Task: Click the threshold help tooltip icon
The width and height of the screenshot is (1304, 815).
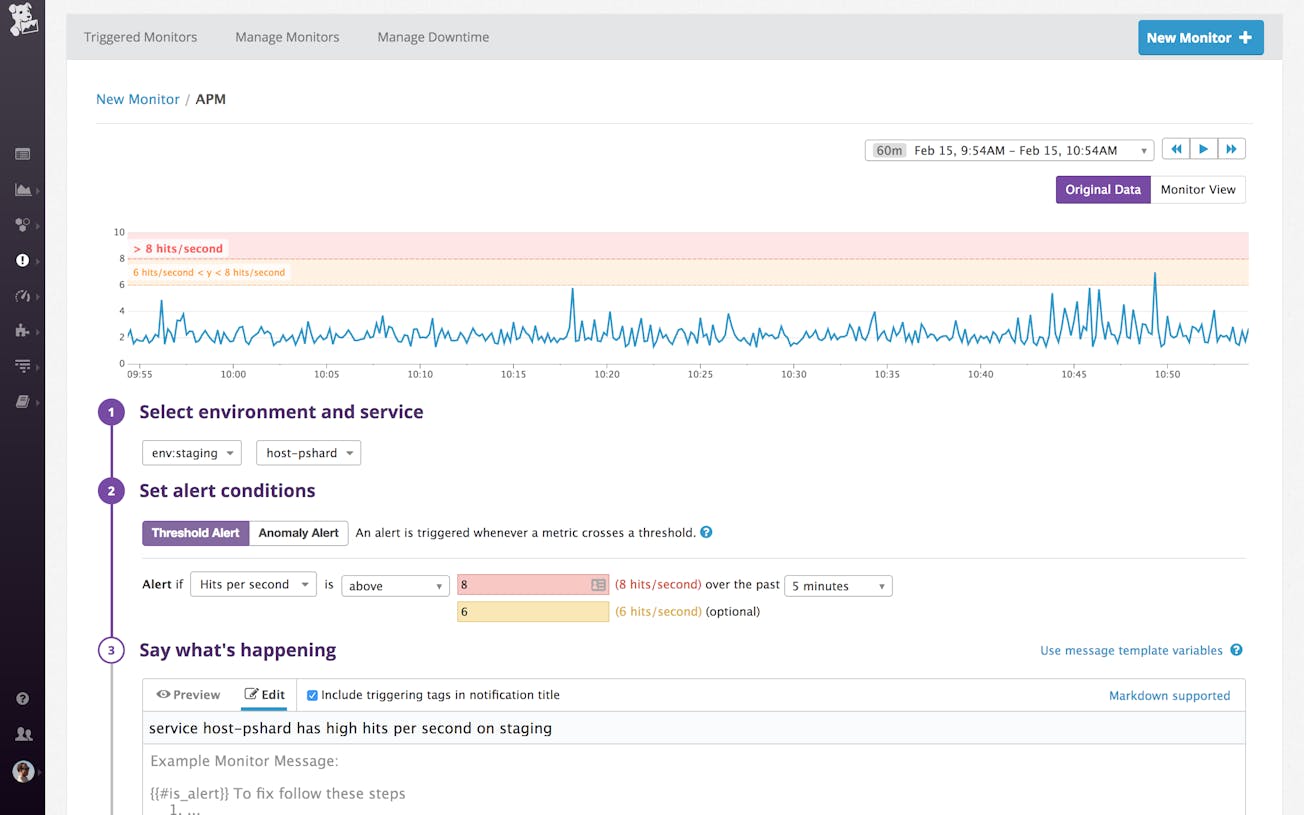Action: [x=706, y=532]
